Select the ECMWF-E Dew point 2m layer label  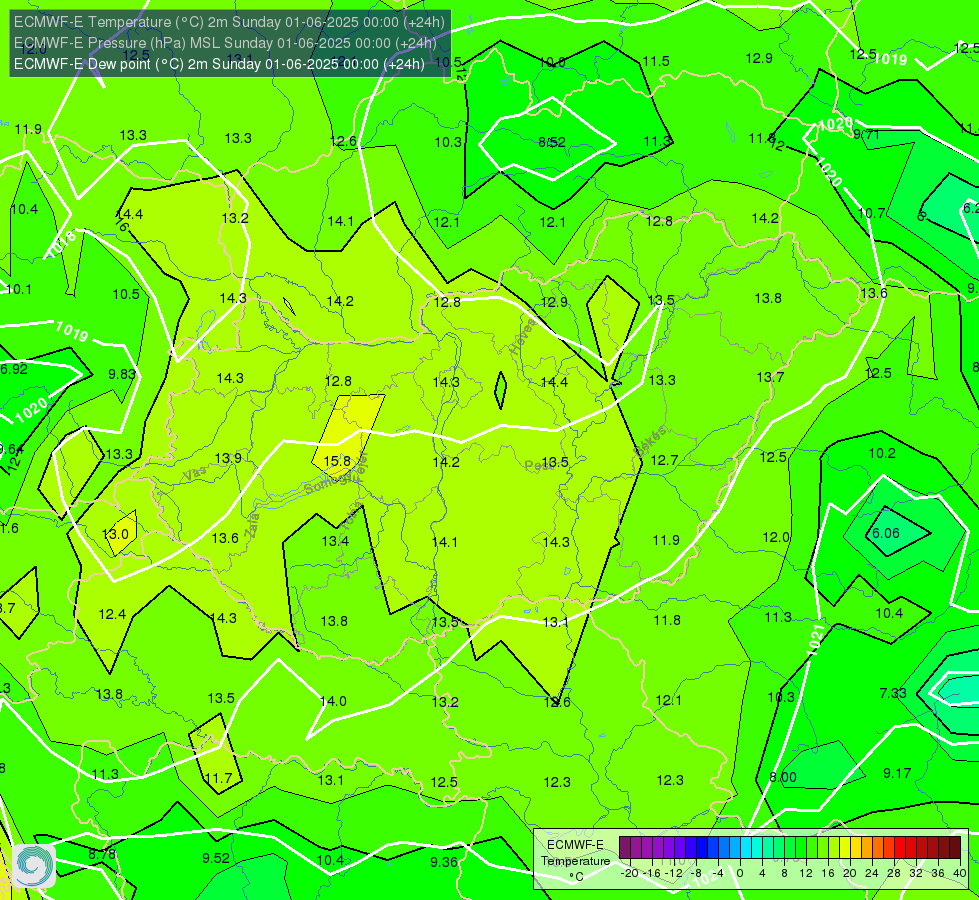tap(219, 64)
